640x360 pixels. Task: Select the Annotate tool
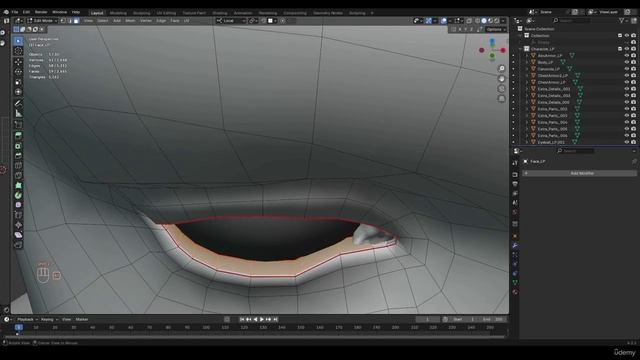coord(18,104)
